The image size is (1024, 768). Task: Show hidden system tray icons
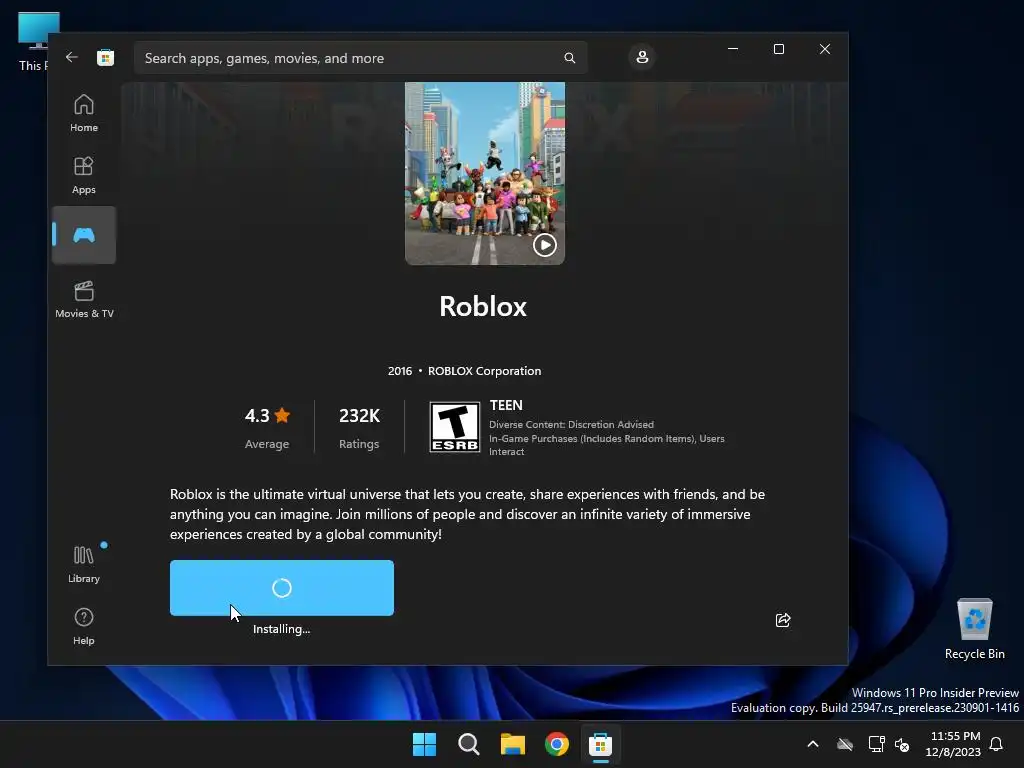pyautogui.click(x=813, y=744)
